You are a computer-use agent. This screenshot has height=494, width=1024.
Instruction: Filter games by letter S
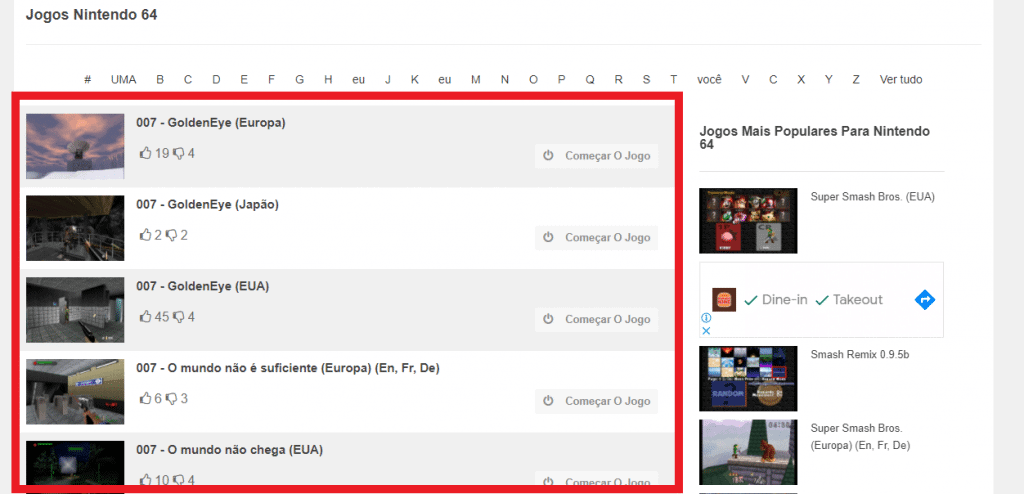click(x=647, y=80)
